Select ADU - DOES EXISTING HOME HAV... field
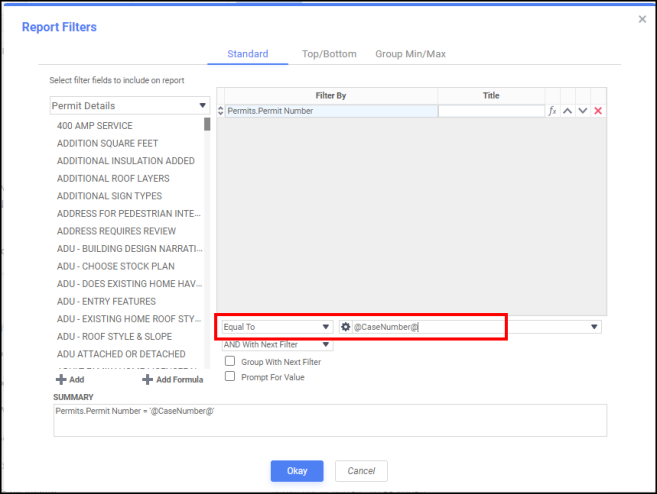Image resolution: width=657 pixels, height=494 pixels. tap(129, 284)
